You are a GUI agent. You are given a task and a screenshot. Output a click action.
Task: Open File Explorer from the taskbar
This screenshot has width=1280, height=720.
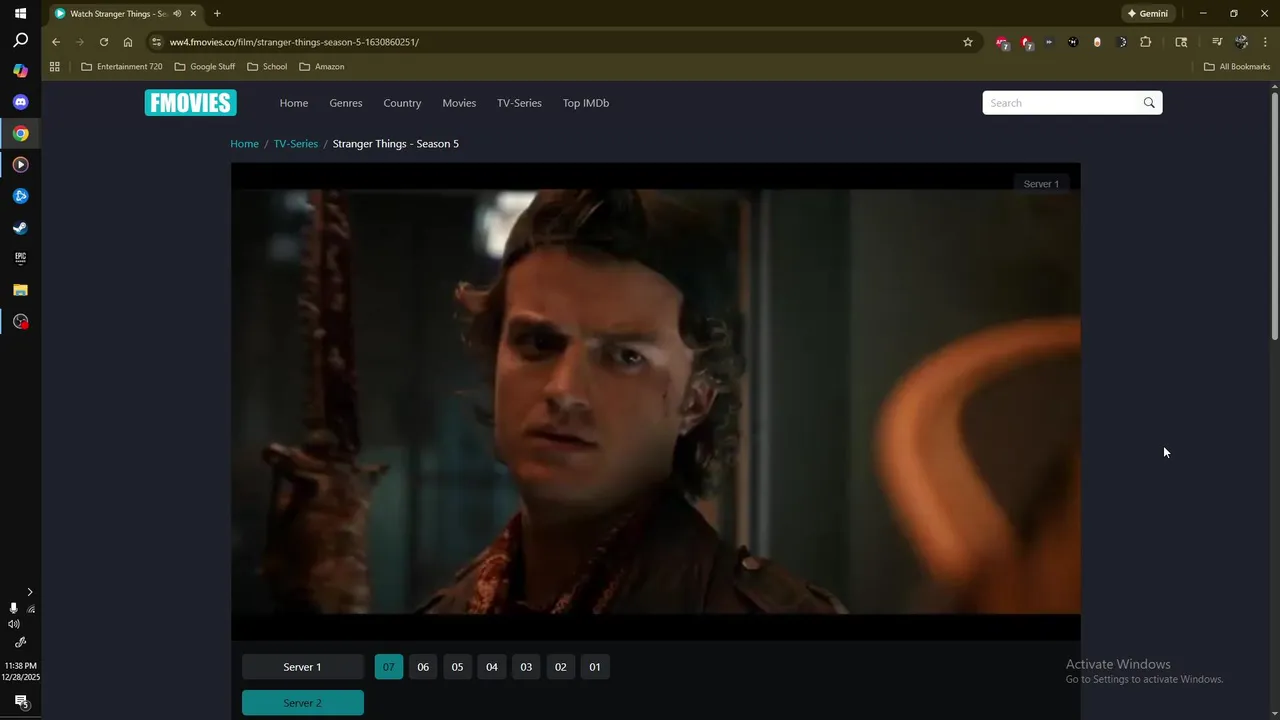[20, 290]
